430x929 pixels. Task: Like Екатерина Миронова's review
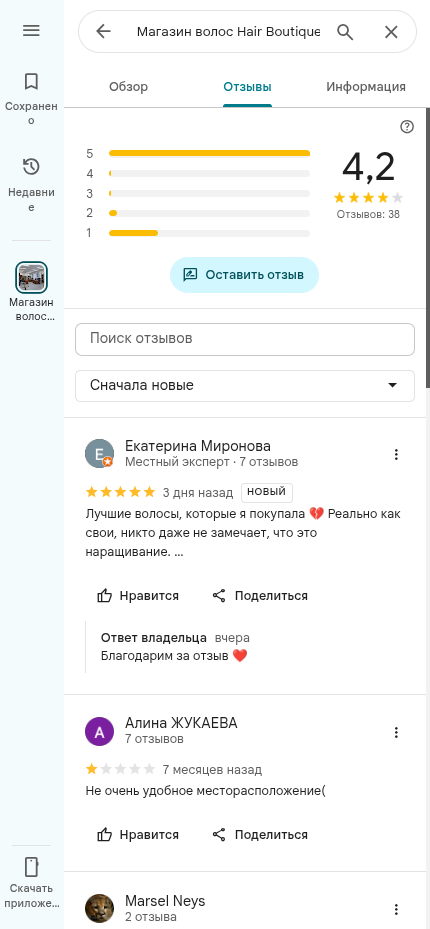coord(138,595)
